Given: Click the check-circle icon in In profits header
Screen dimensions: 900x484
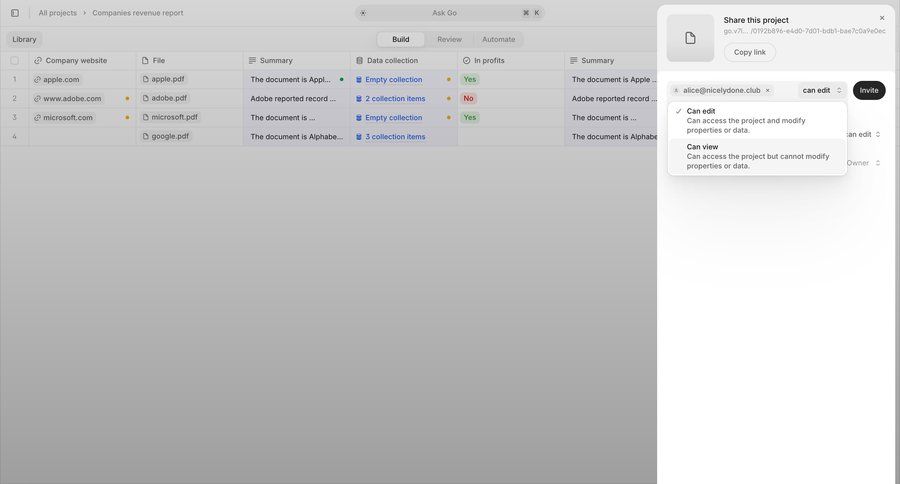Looking at the screenshot, I should tap(467, 60).
